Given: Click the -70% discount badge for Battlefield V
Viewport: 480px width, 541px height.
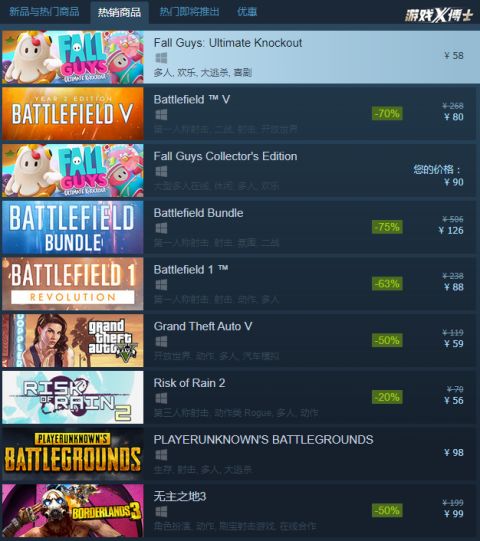Looking at the screenshot, I should (x=387, y=114).
